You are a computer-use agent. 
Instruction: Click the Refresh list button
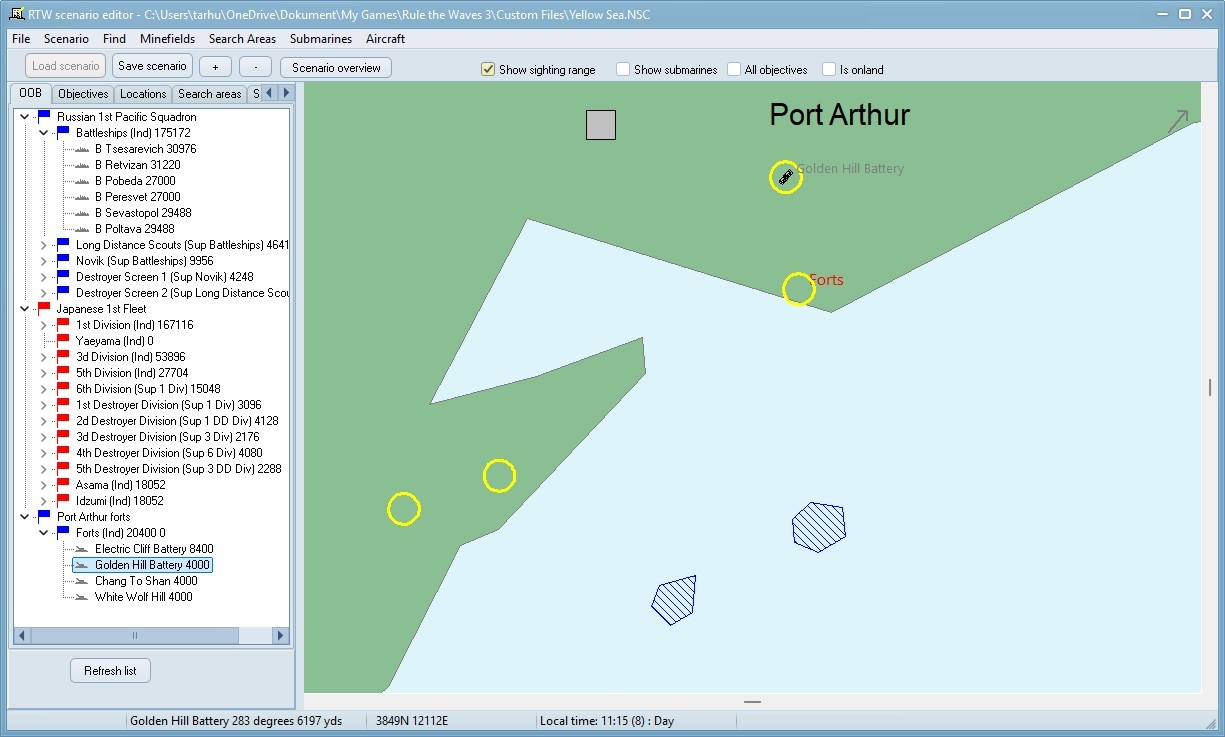coord(110,671)
